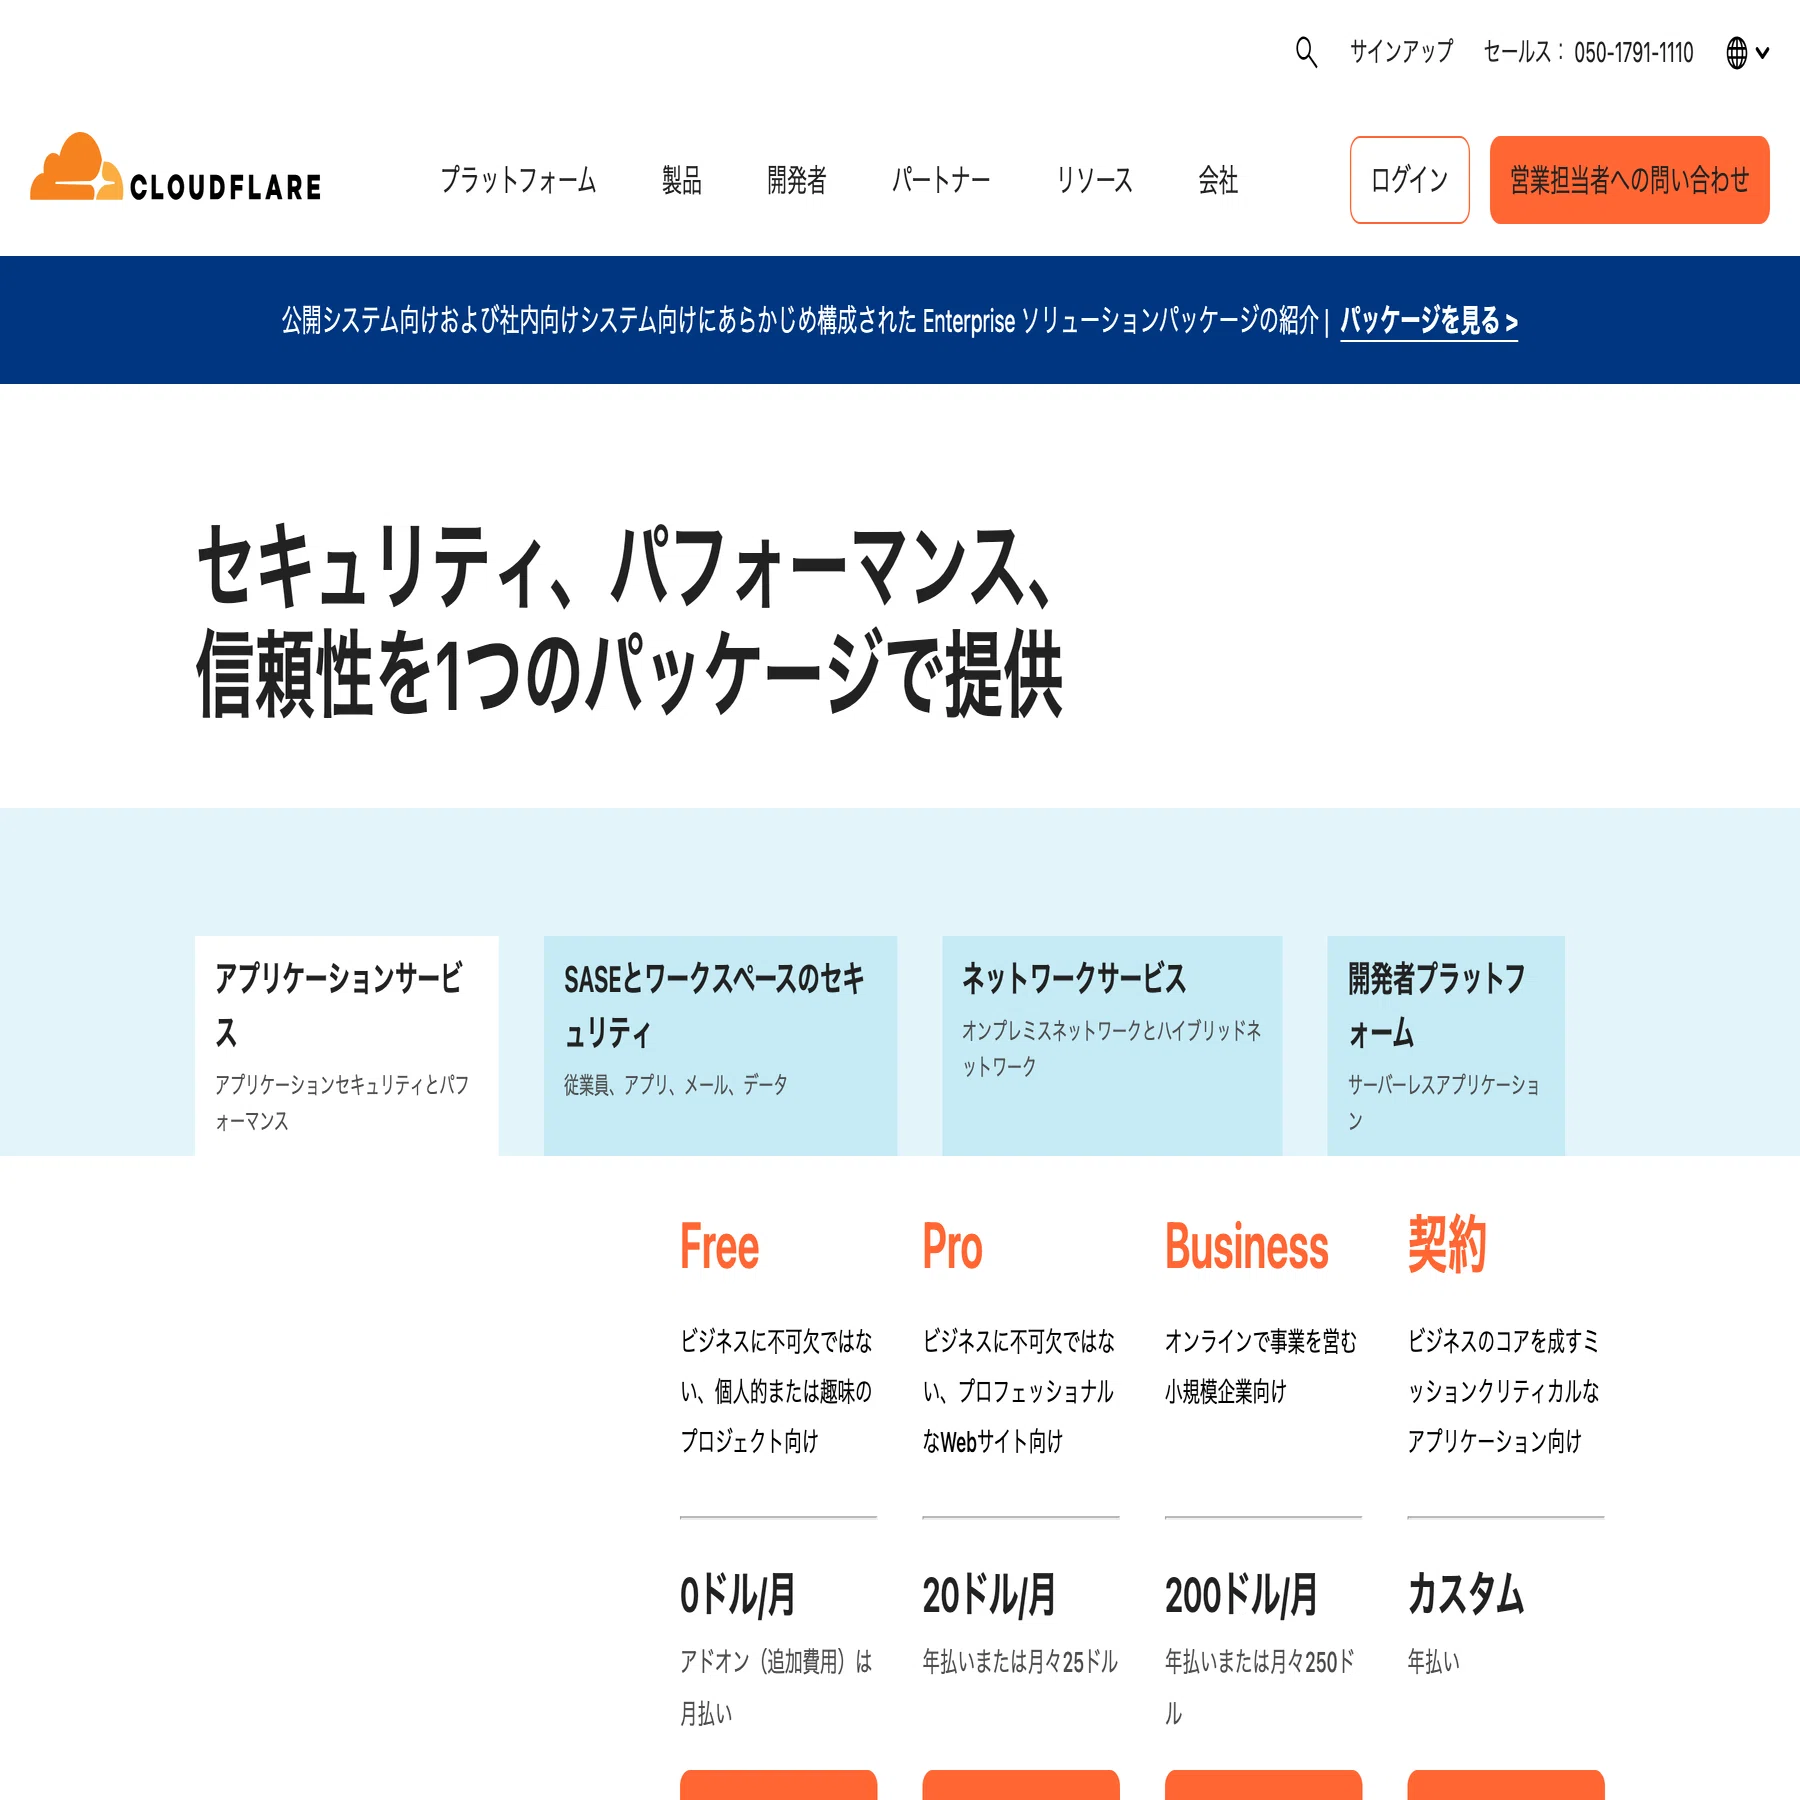Open the プラットフォーム menu

pyautogui.click(x=518, y=180)
